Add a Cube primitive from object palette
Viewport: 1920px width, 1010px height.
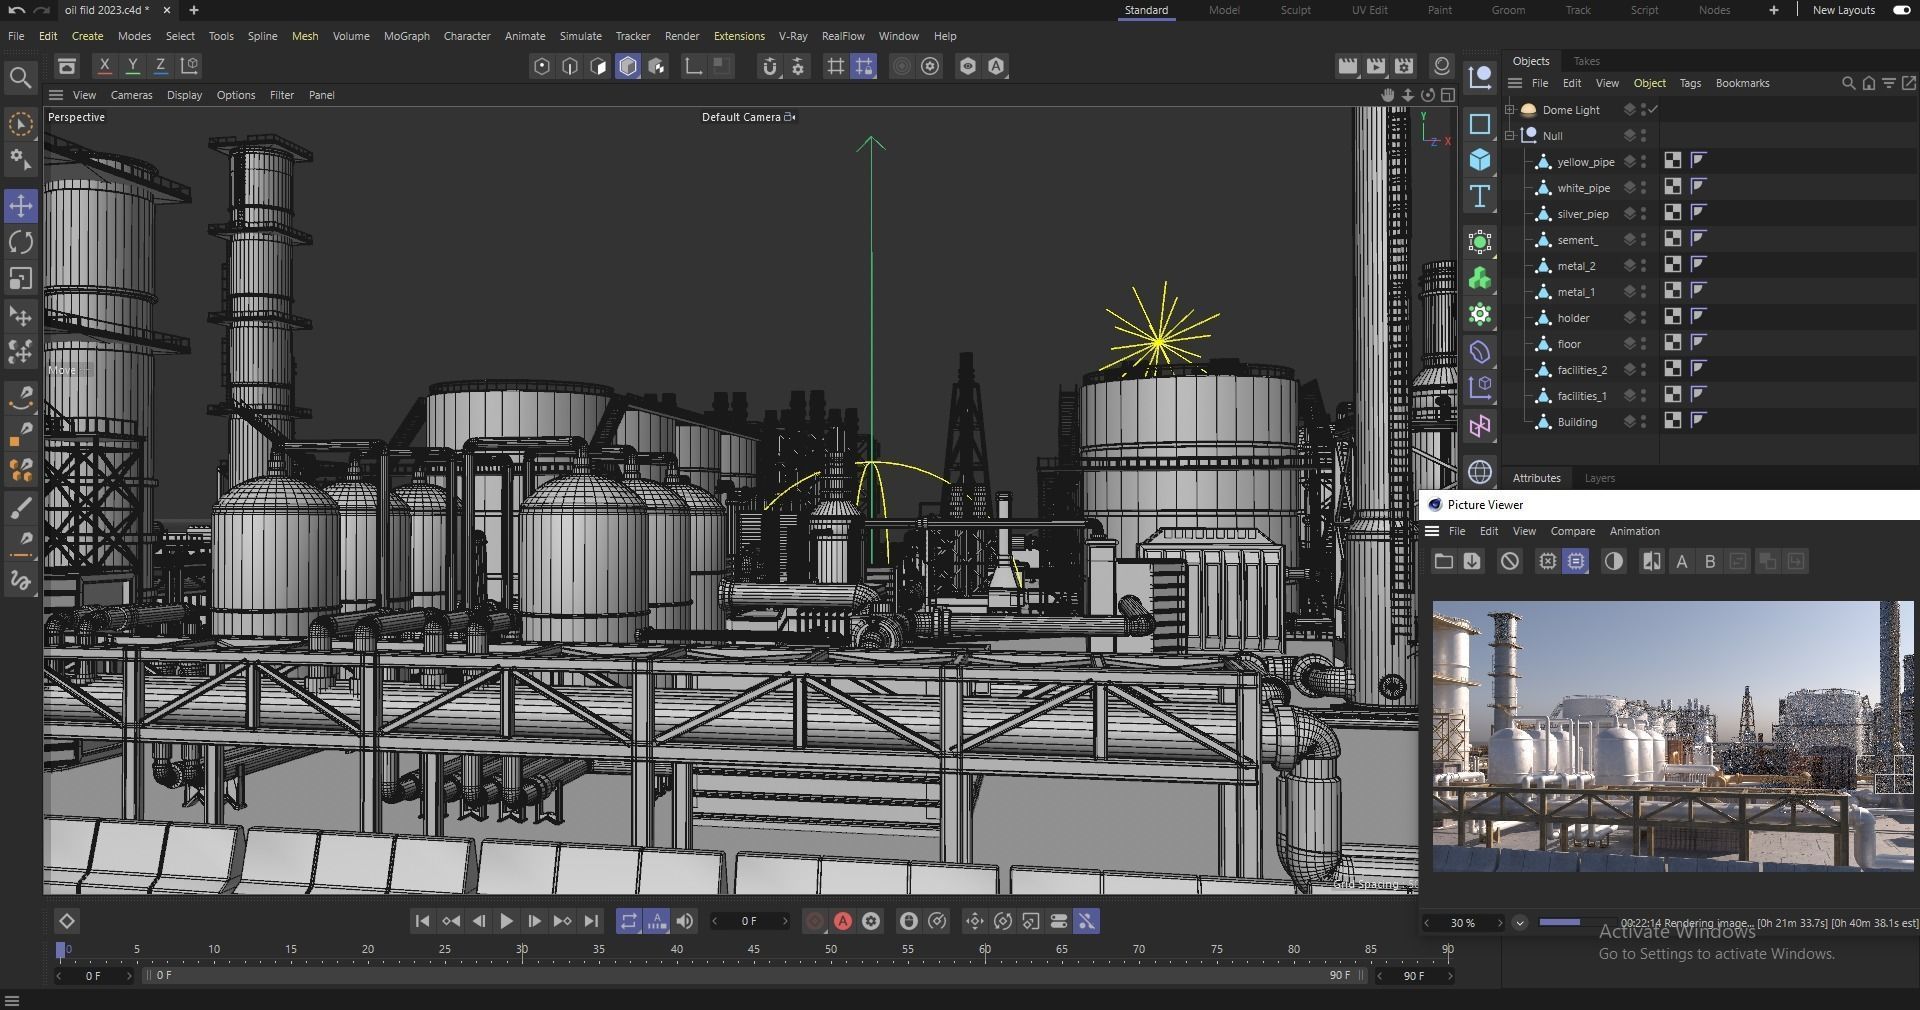tap(1480, 160)
